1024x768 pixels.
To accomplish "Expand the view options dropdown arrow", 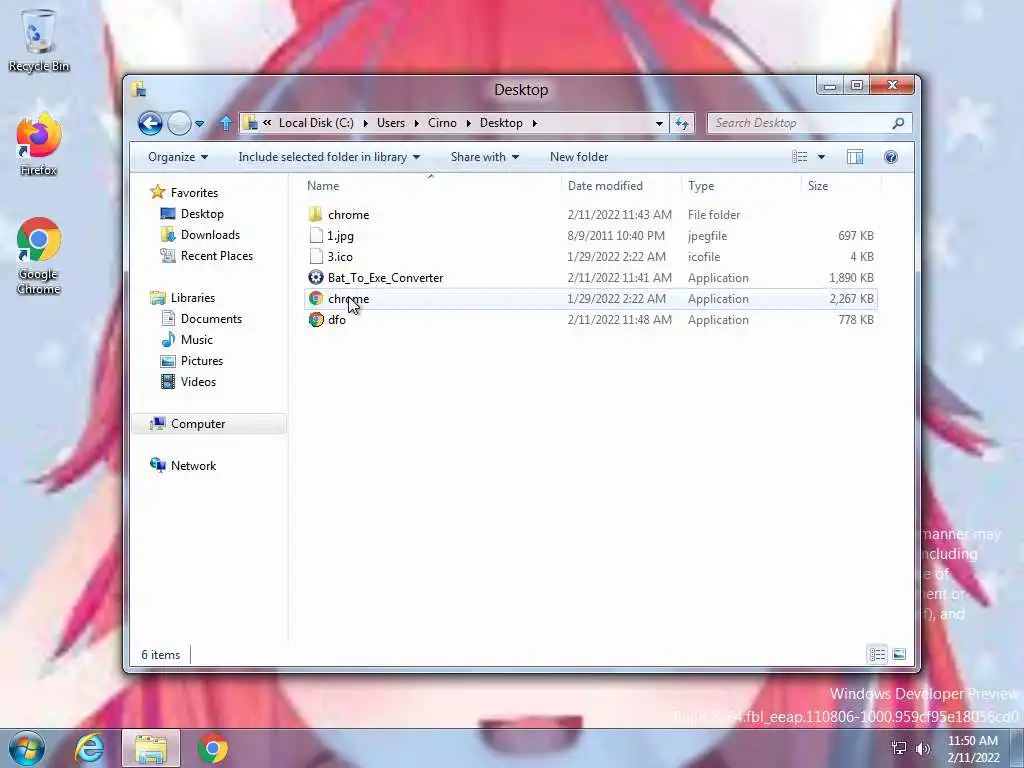I will pos(822,157).
